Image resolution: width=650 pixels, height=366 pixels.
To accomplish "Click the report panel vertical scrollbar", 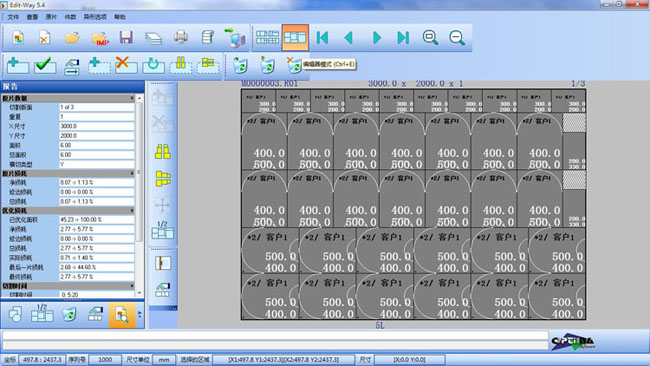I will pos(139,195).
